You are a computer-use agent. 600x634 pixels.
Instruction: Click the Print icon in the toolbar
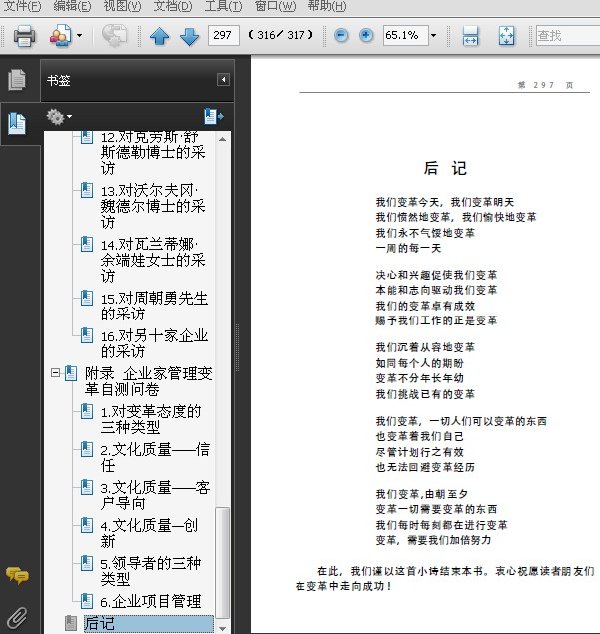(x=24, y=36)
